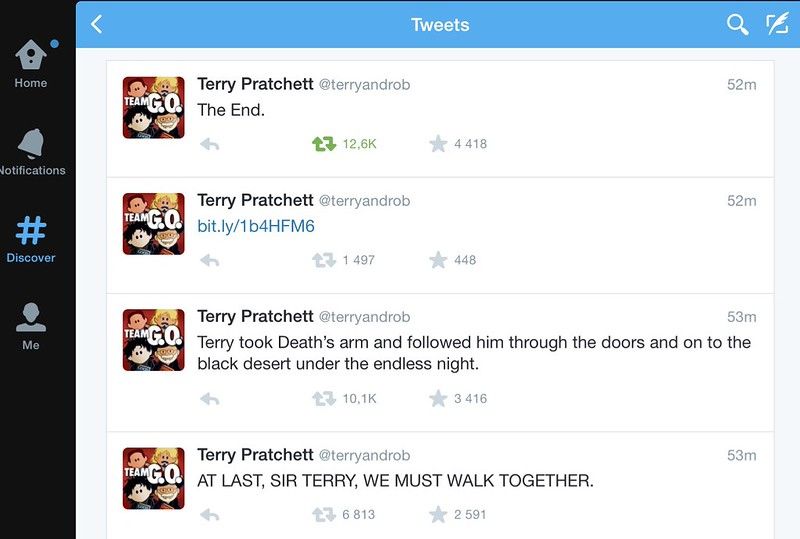800x539 pixels.
Task: Undo retweet on "The End." tweet
Action: (324, 144)
